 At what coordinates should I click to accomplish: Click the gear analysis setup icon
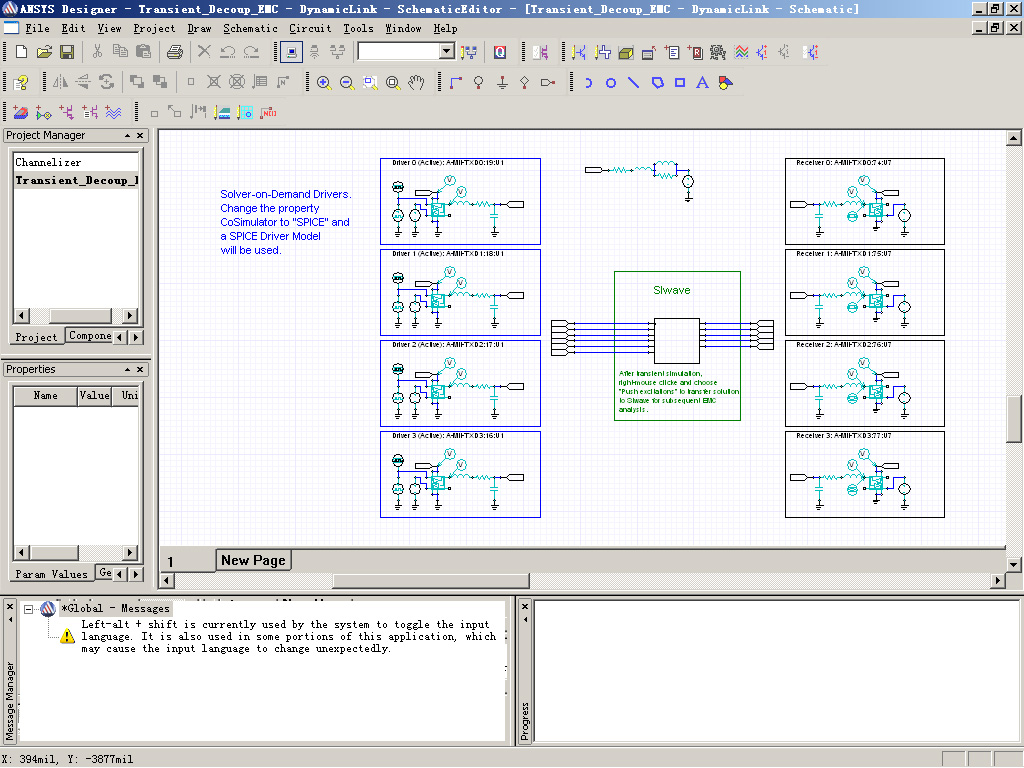pos(718,52)
